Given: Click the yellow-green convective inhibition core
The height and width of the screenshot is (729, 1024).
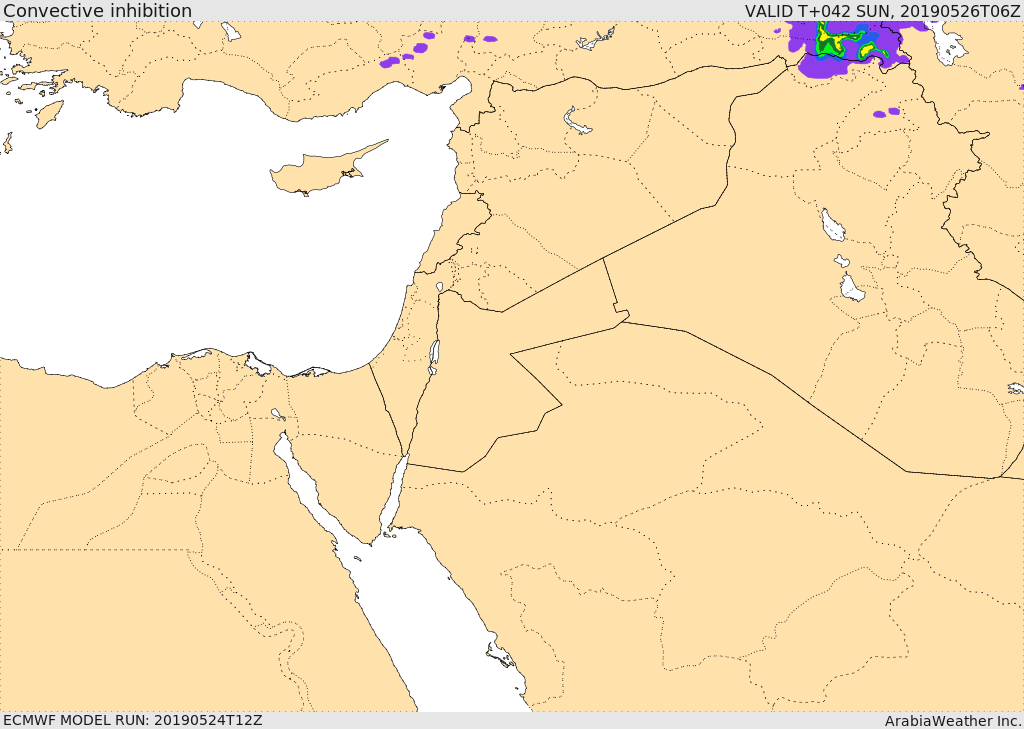Looking at the screenshot, I should tap(837, 40).
